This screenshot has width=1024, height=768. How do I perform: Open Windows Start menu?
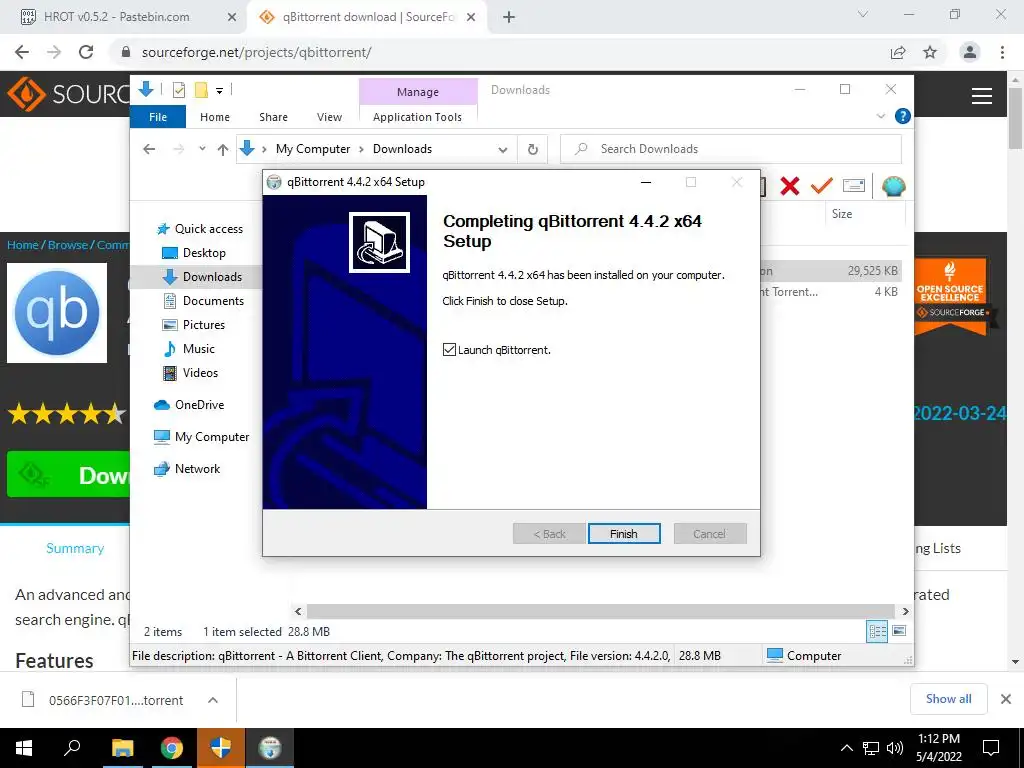24,748
